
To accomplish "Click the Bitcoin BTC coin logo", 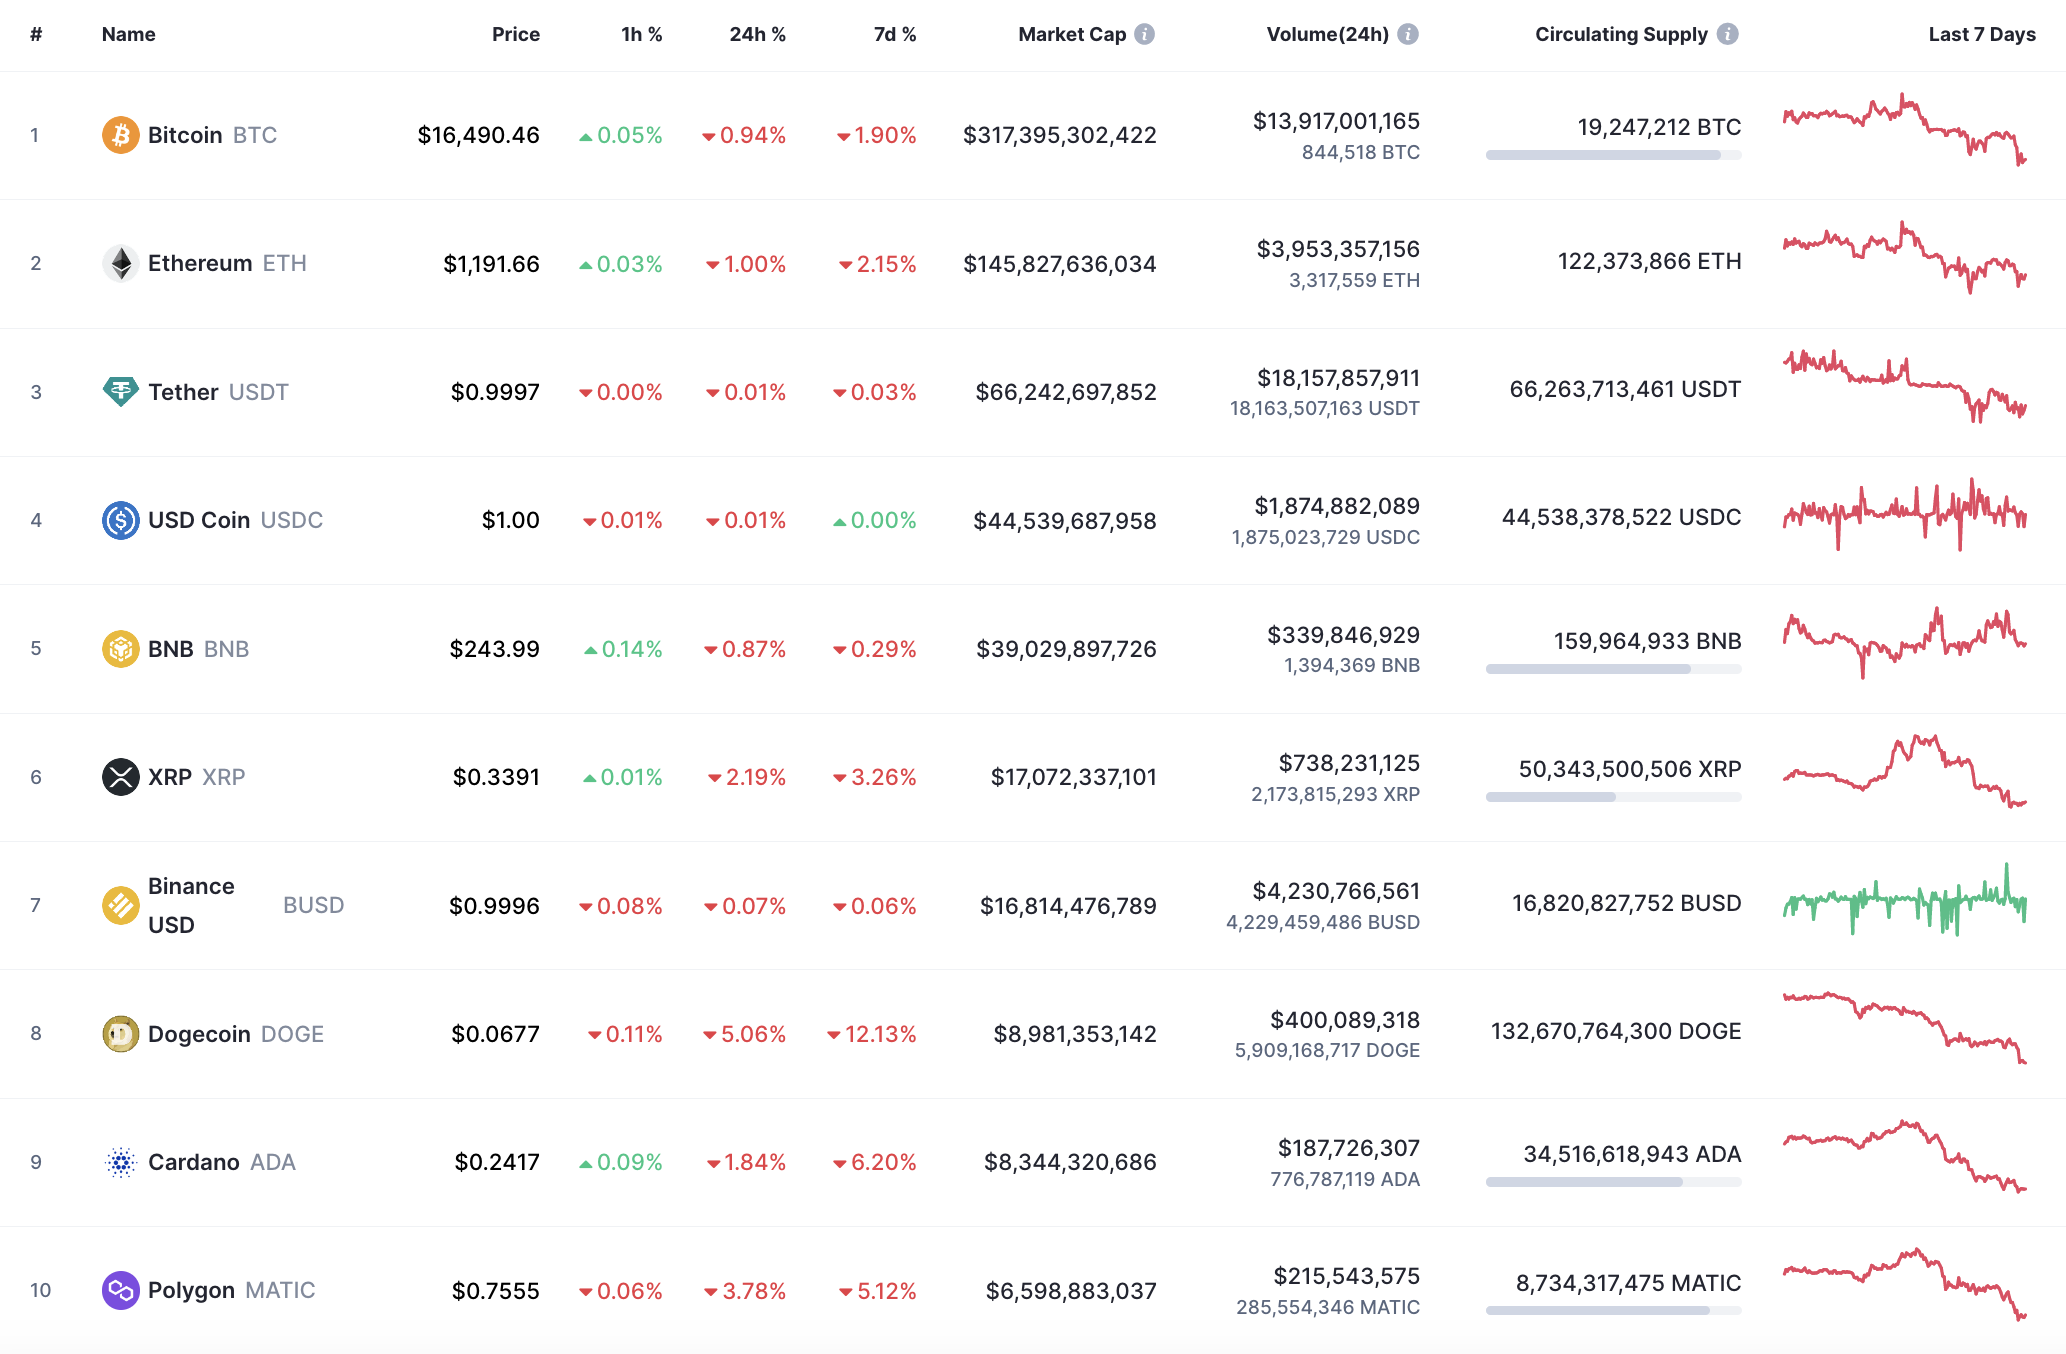I will (x=120, y=135).
